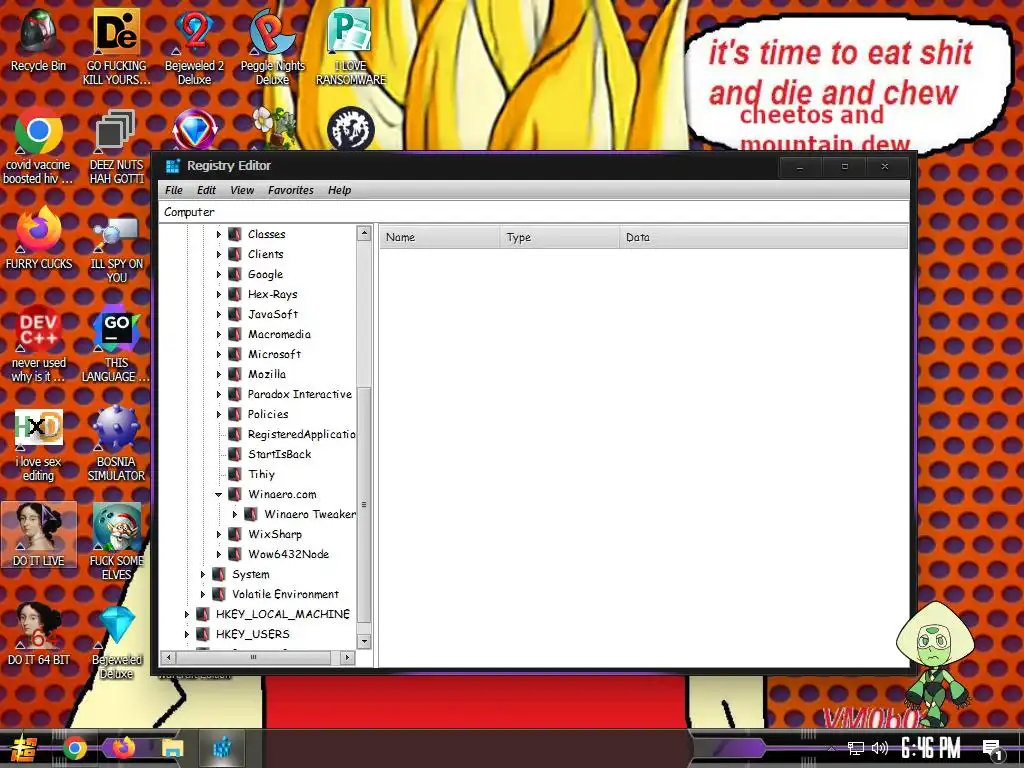Viewport: 1024px width, 768px height.
Task: Open the elf game desktop icon
Action: tap(116, 542)
